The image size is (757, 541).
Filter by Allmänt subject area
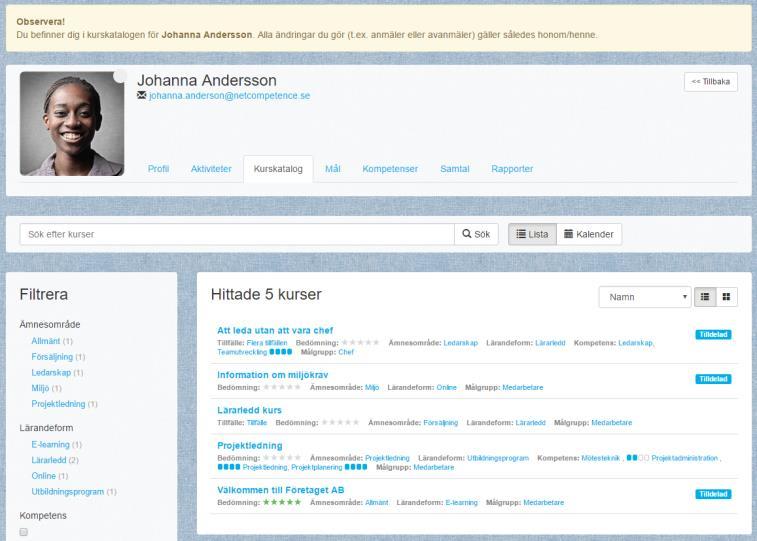pos(46,341)
